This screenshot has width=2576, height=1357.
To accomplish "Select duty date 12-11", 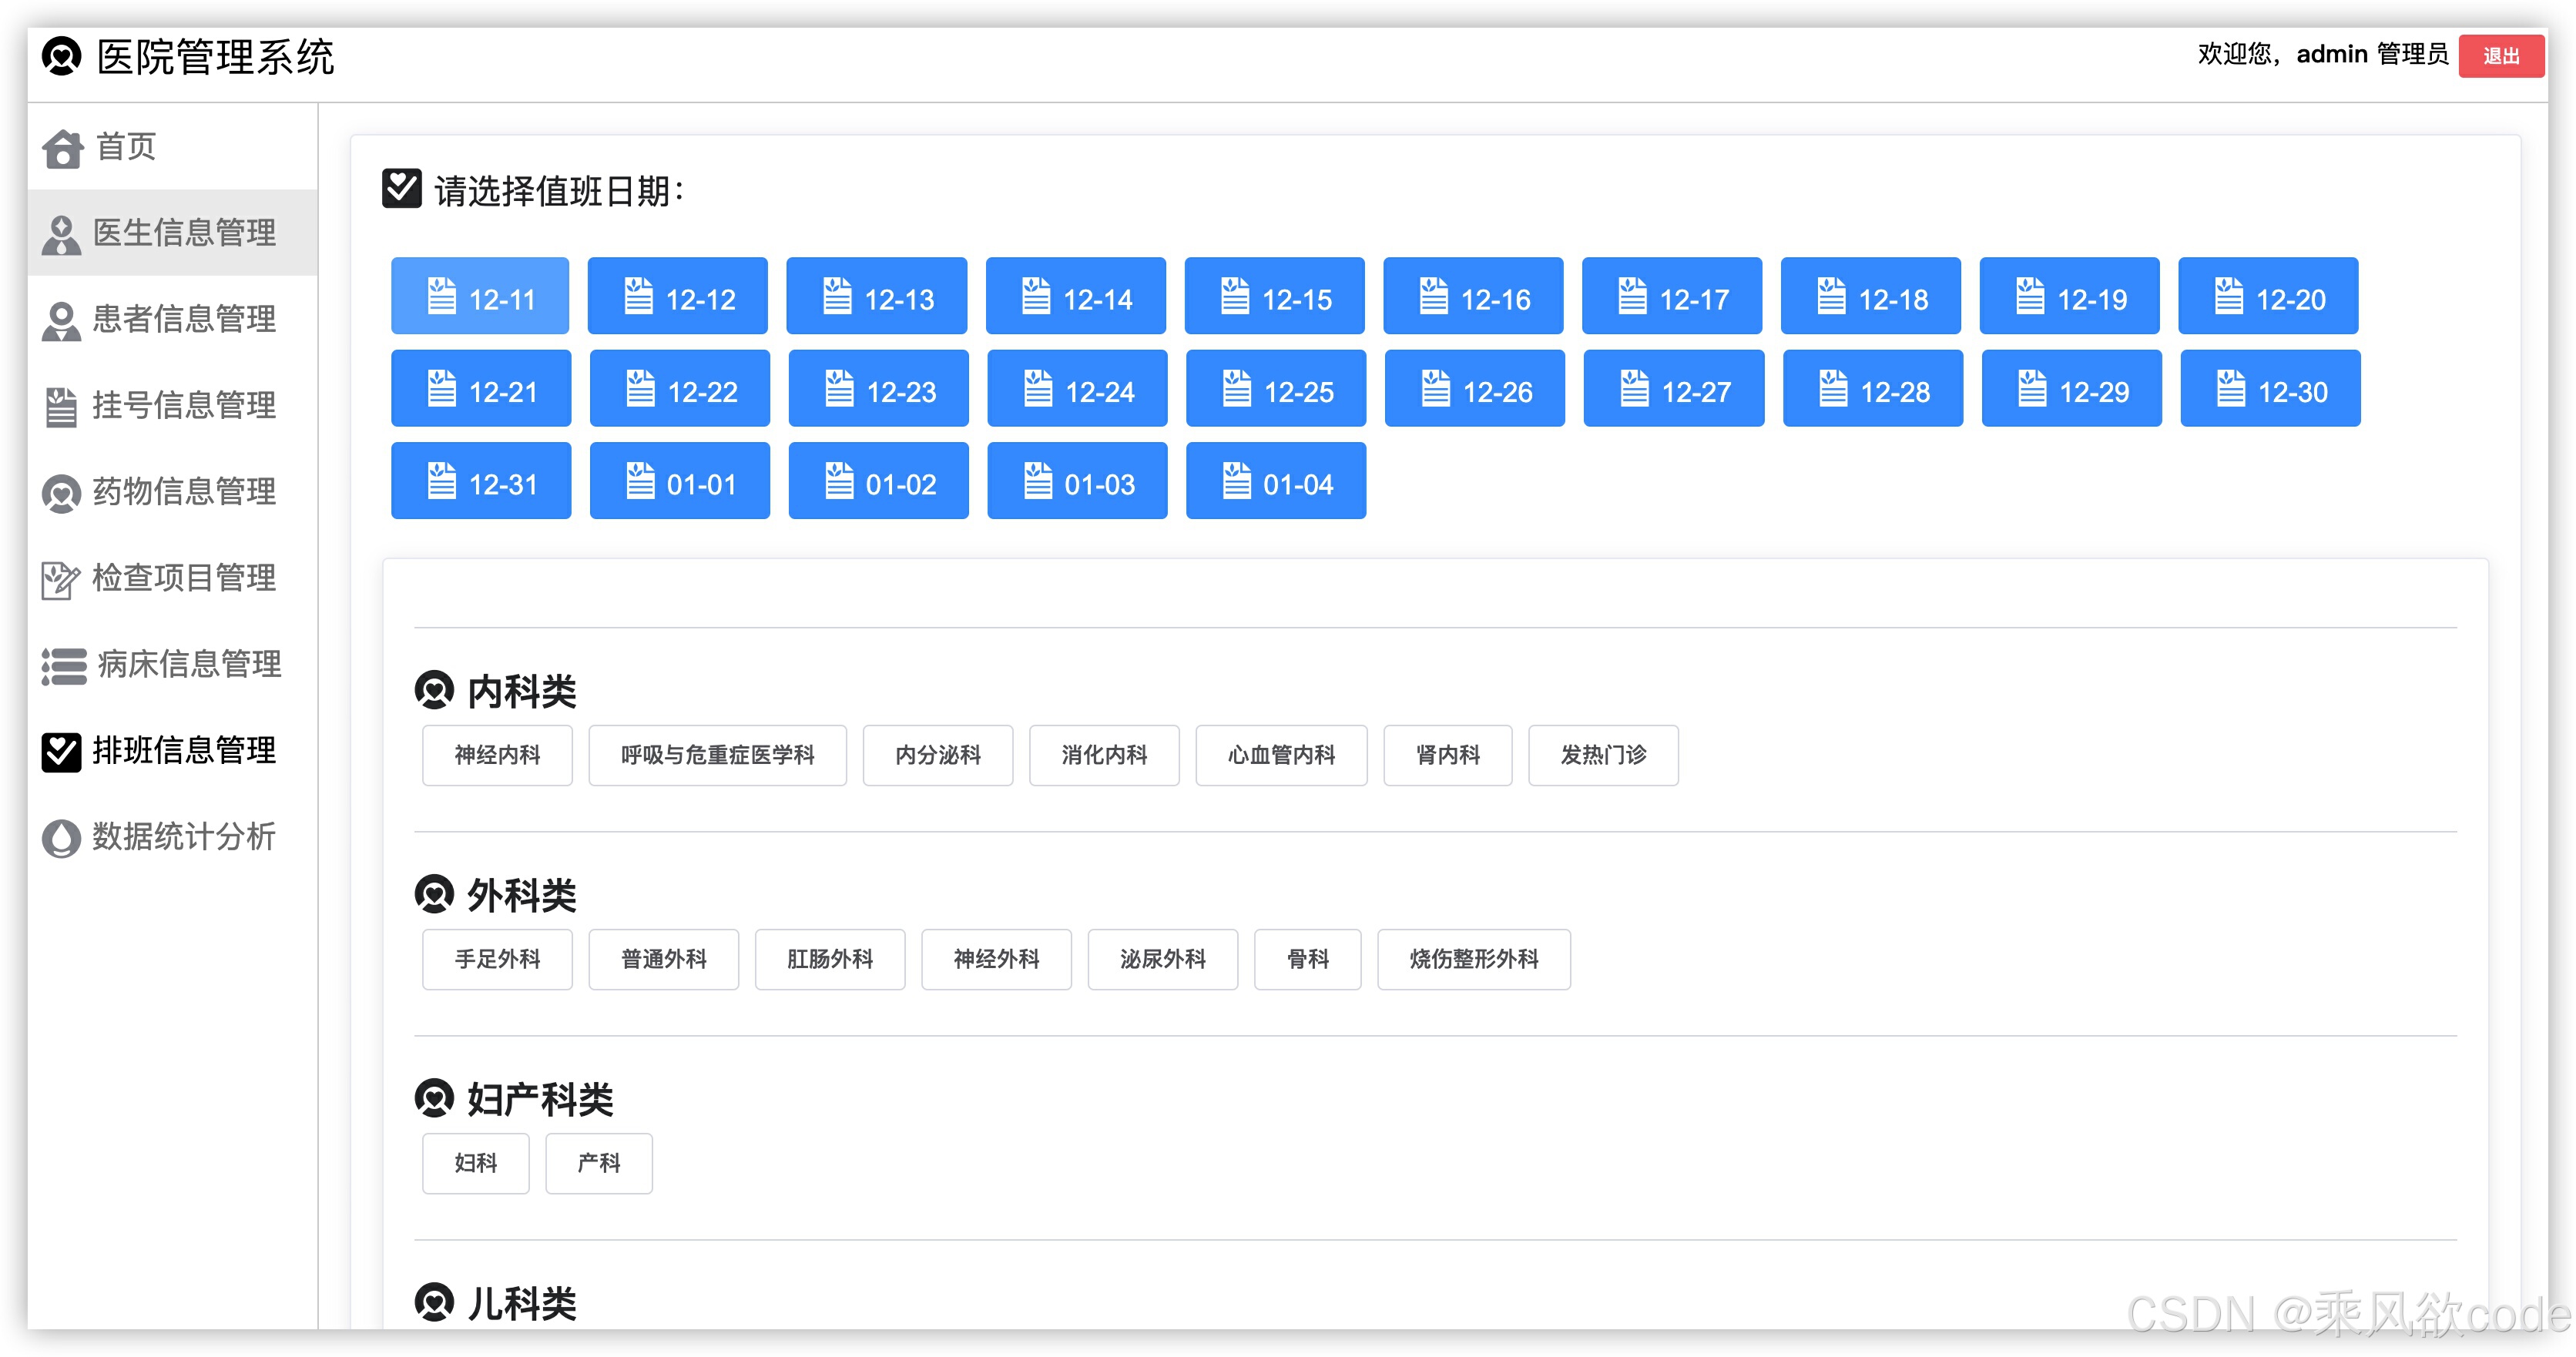I will click(x=480, y=297).
